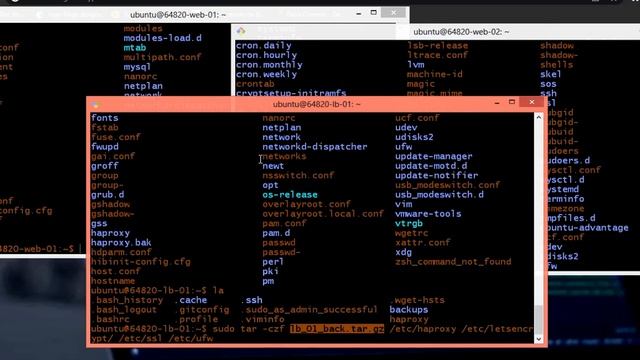
Task: Click the 'vim' directory entry
Action: click(404, 204)
